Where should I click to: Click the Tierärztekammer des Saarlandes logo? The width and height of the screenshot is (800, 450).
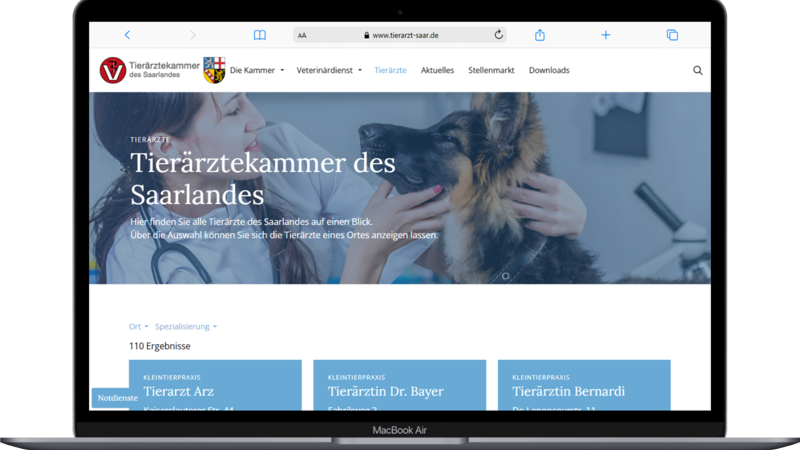coord(149,71)
